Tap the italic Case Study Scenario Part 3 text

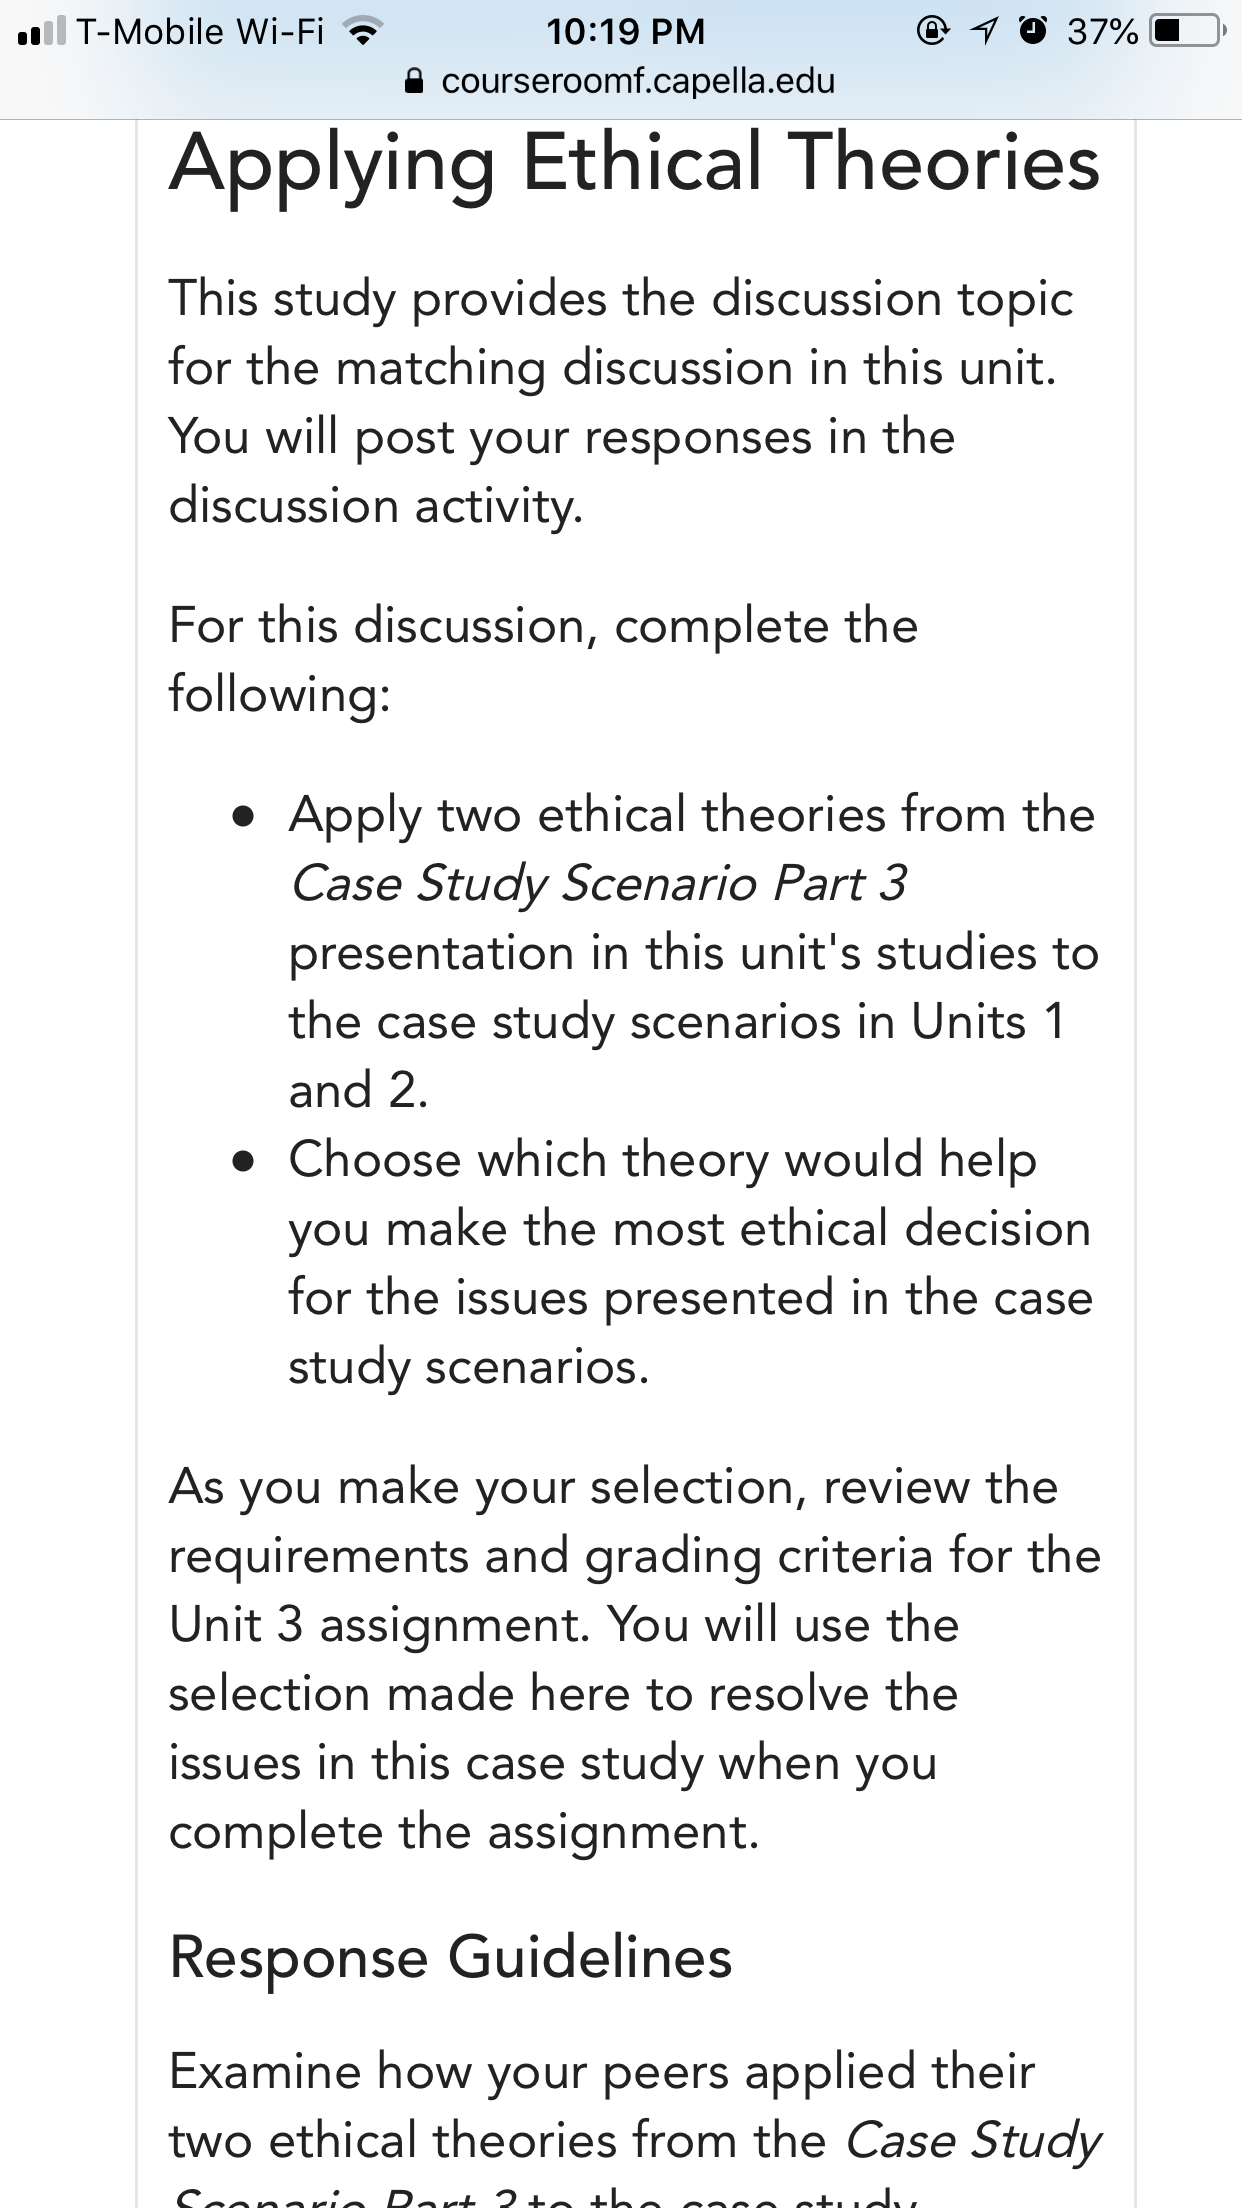pos(598,883)
